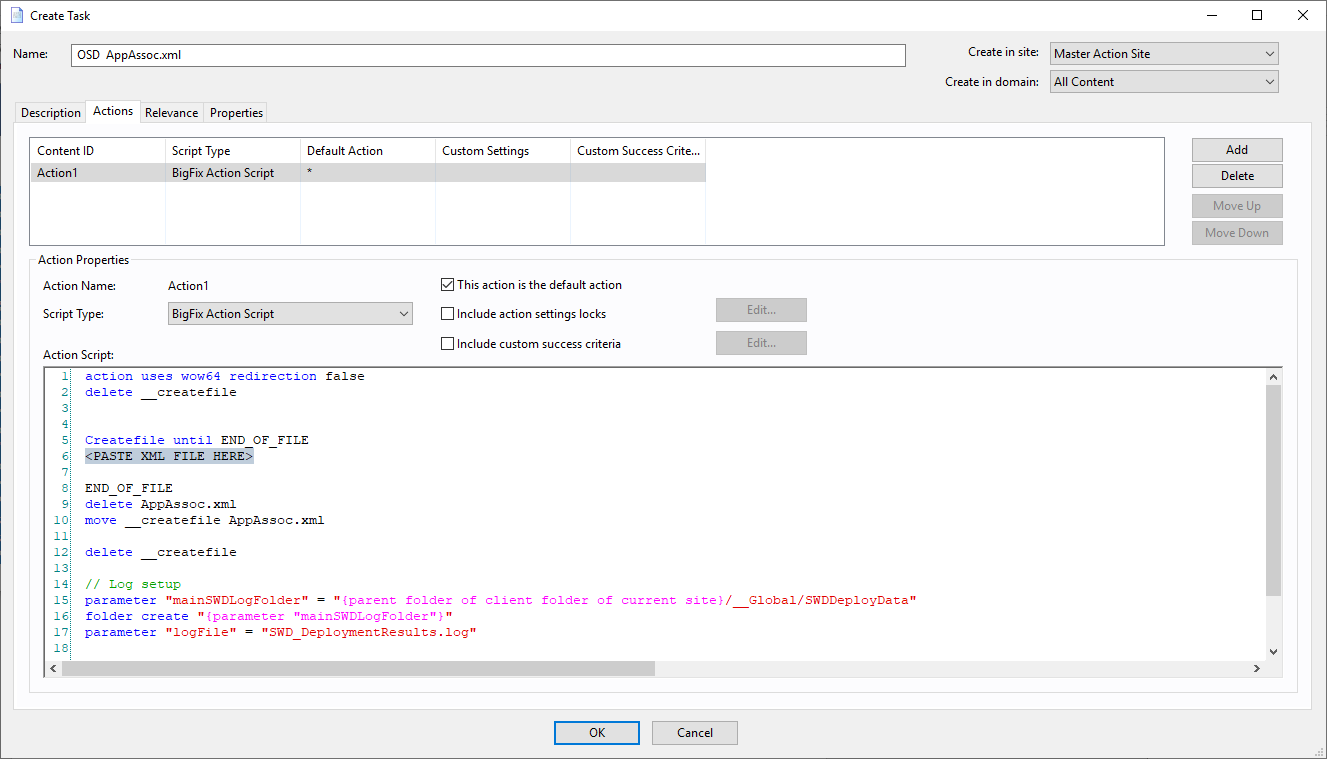Go to the Properties tab
The image size is (1327, 759).
[237, 113]
